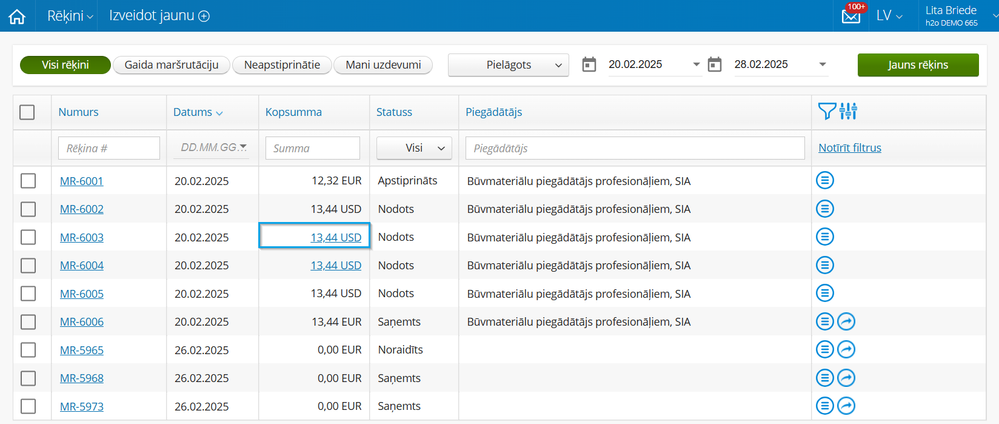Expand the Pielāgots period dropdown
Screen dimensions: 999x424
pyautogui.click(x=508, y=65)
